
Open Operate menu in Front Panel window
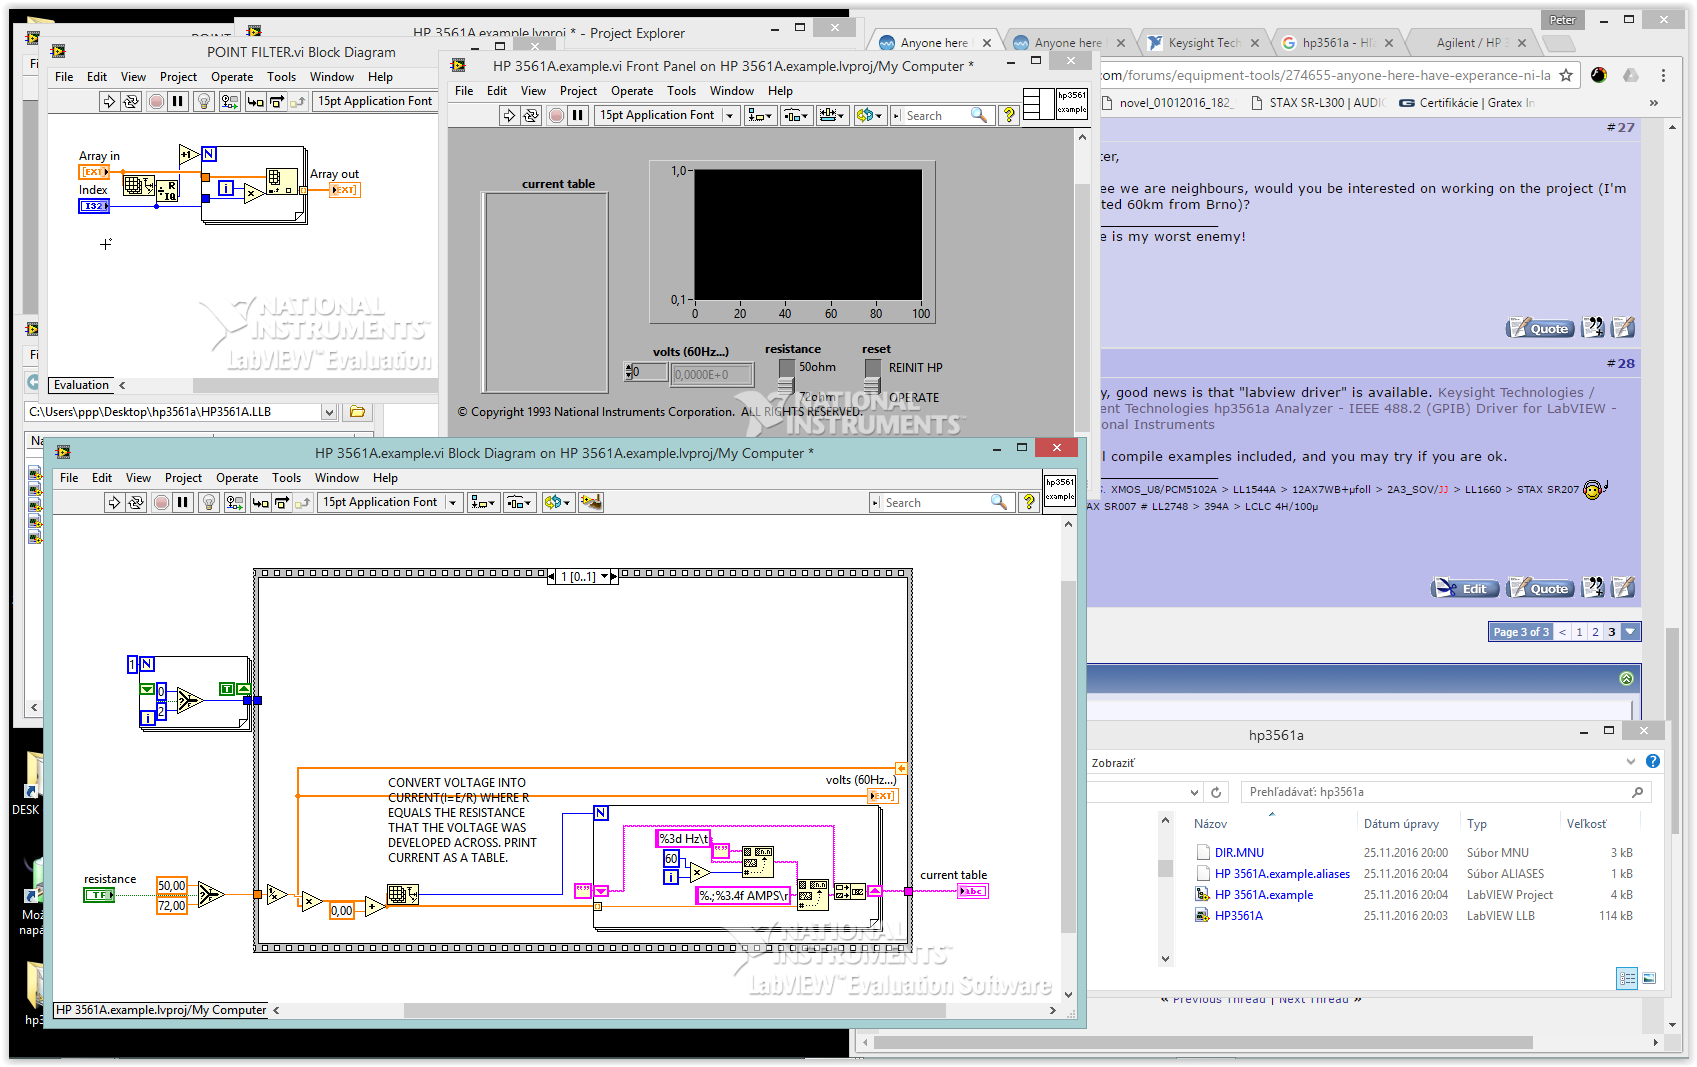[632, 91]
